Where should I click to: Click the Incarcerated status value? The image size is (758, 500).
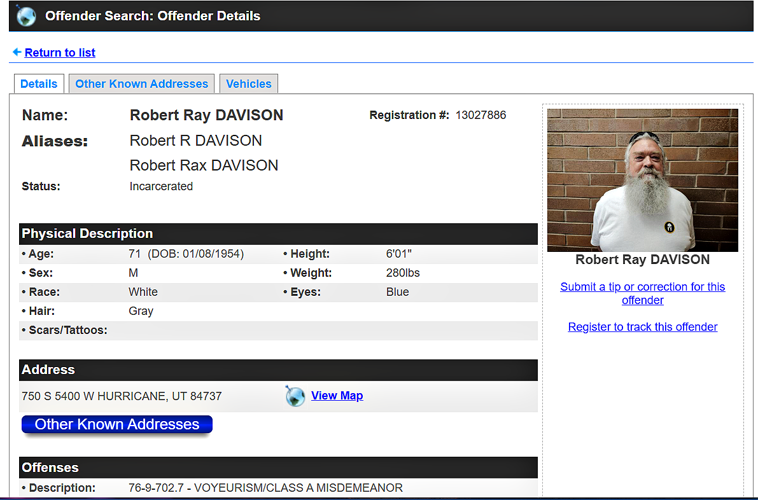tap(161, 186)
